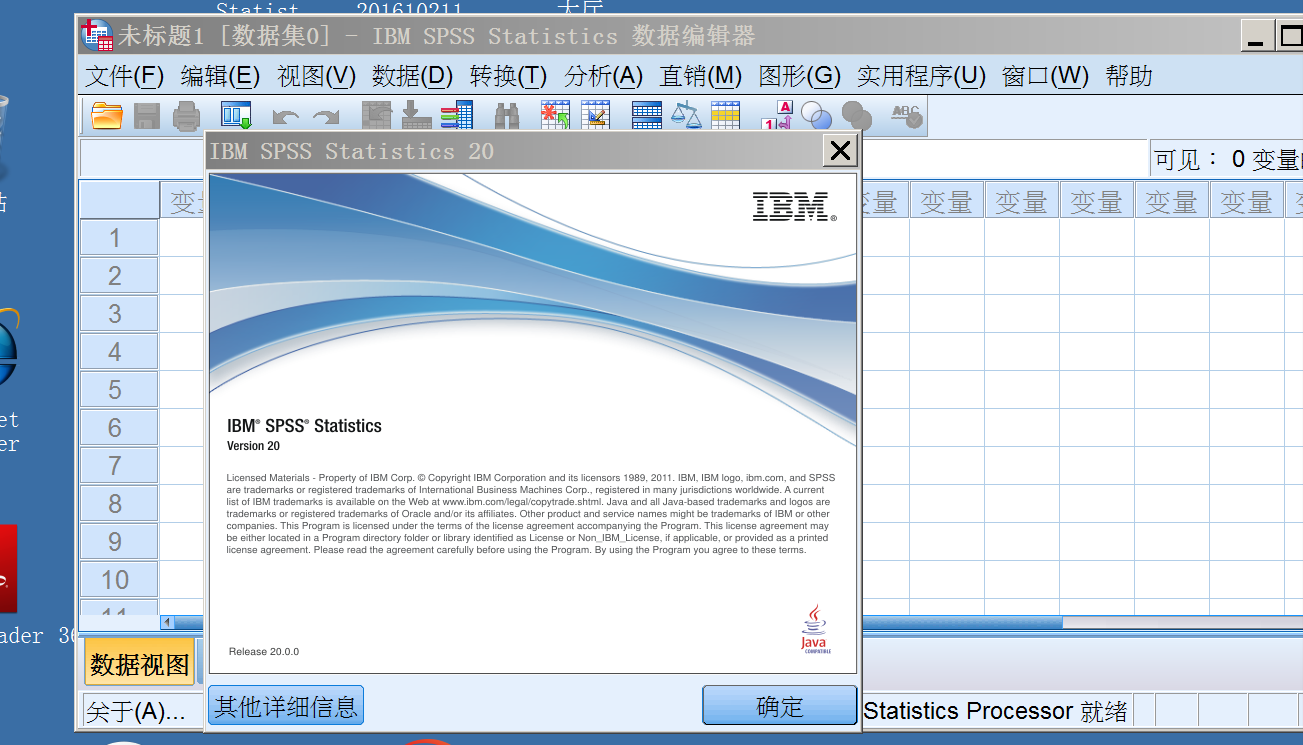This screenshot has width=1303, height=745.
Task: Click the Open data document folder icon
Action: pos(106,116)
